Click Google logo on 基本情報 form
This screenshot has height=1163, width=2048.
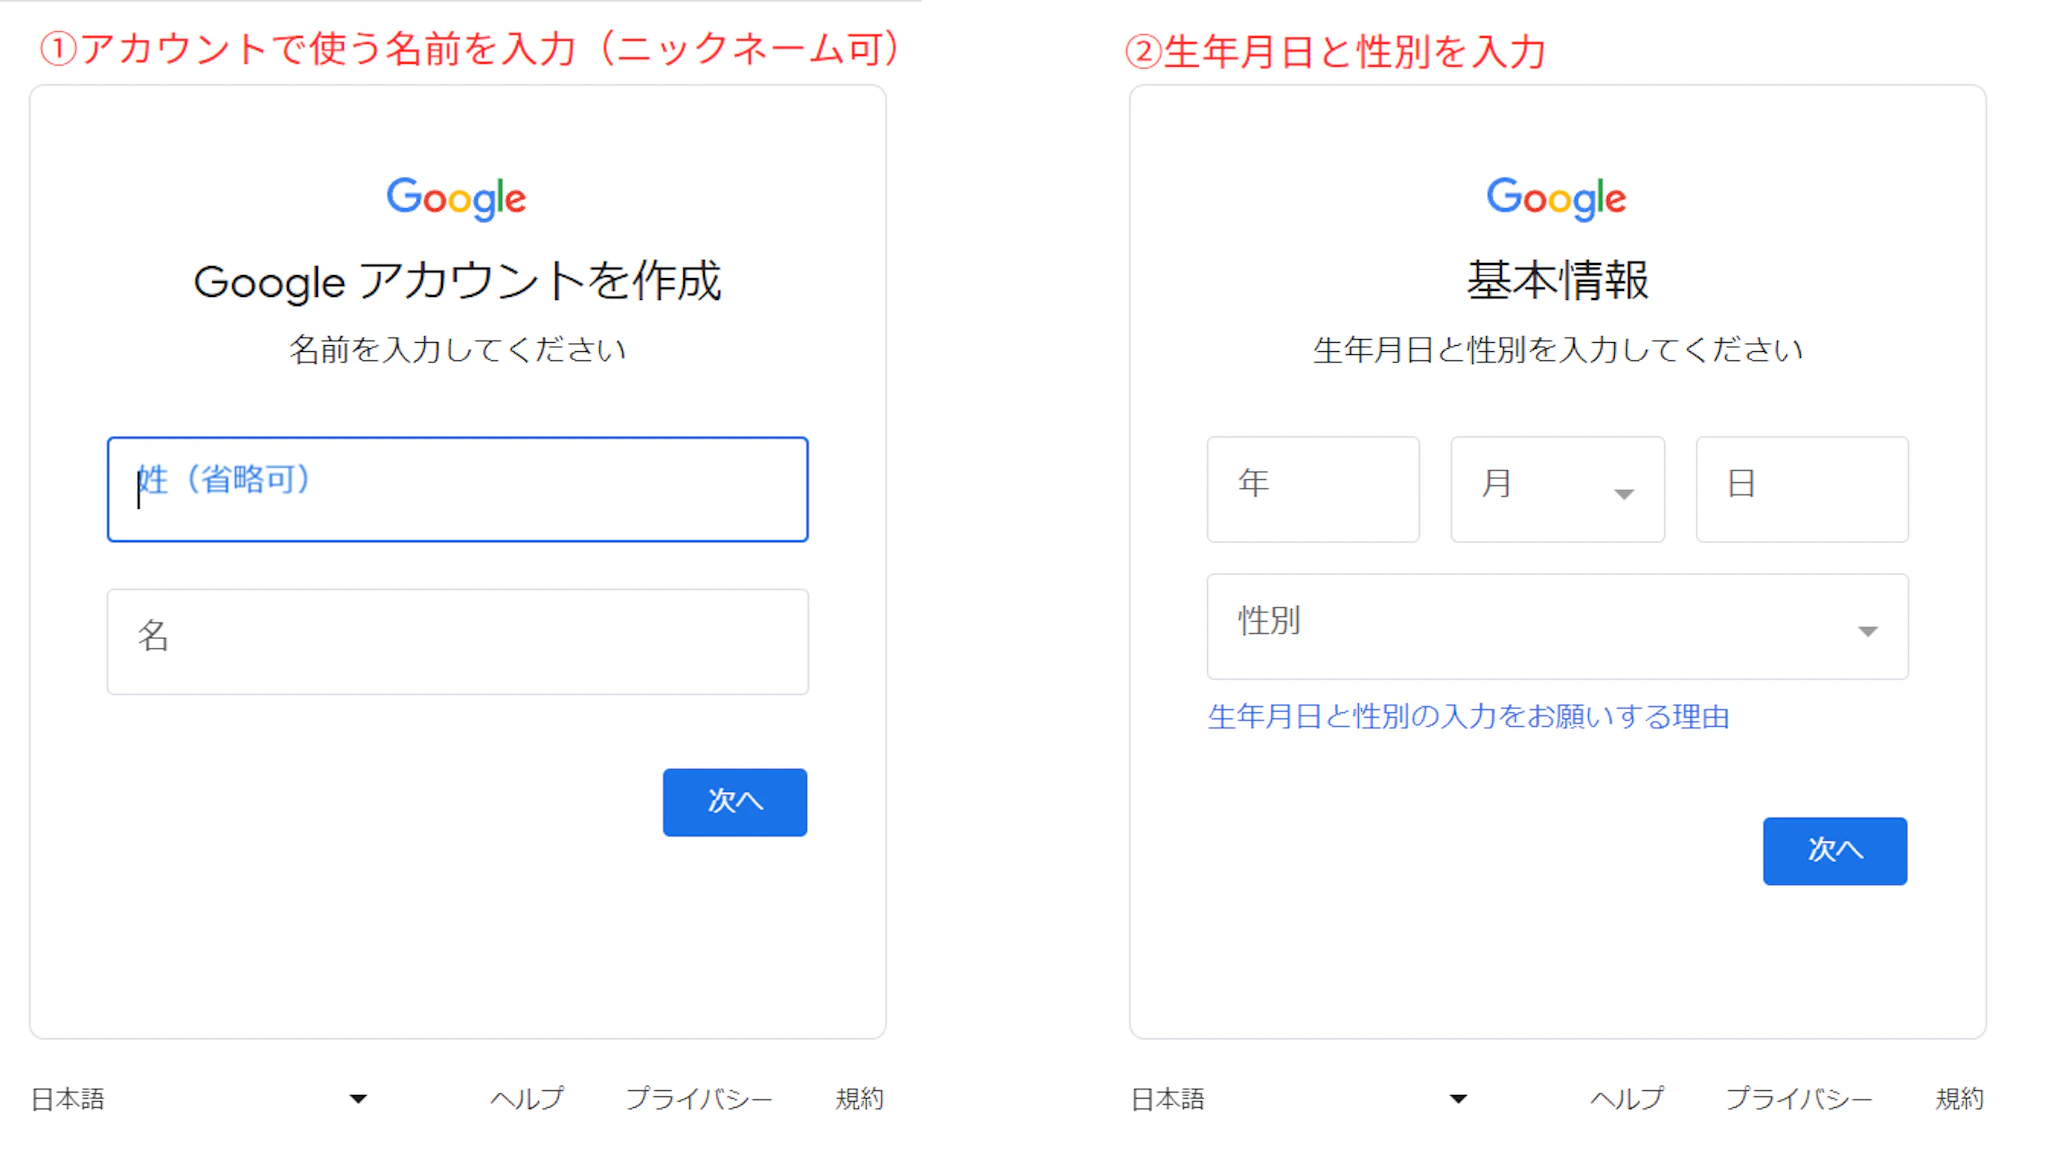point(1556,198)
